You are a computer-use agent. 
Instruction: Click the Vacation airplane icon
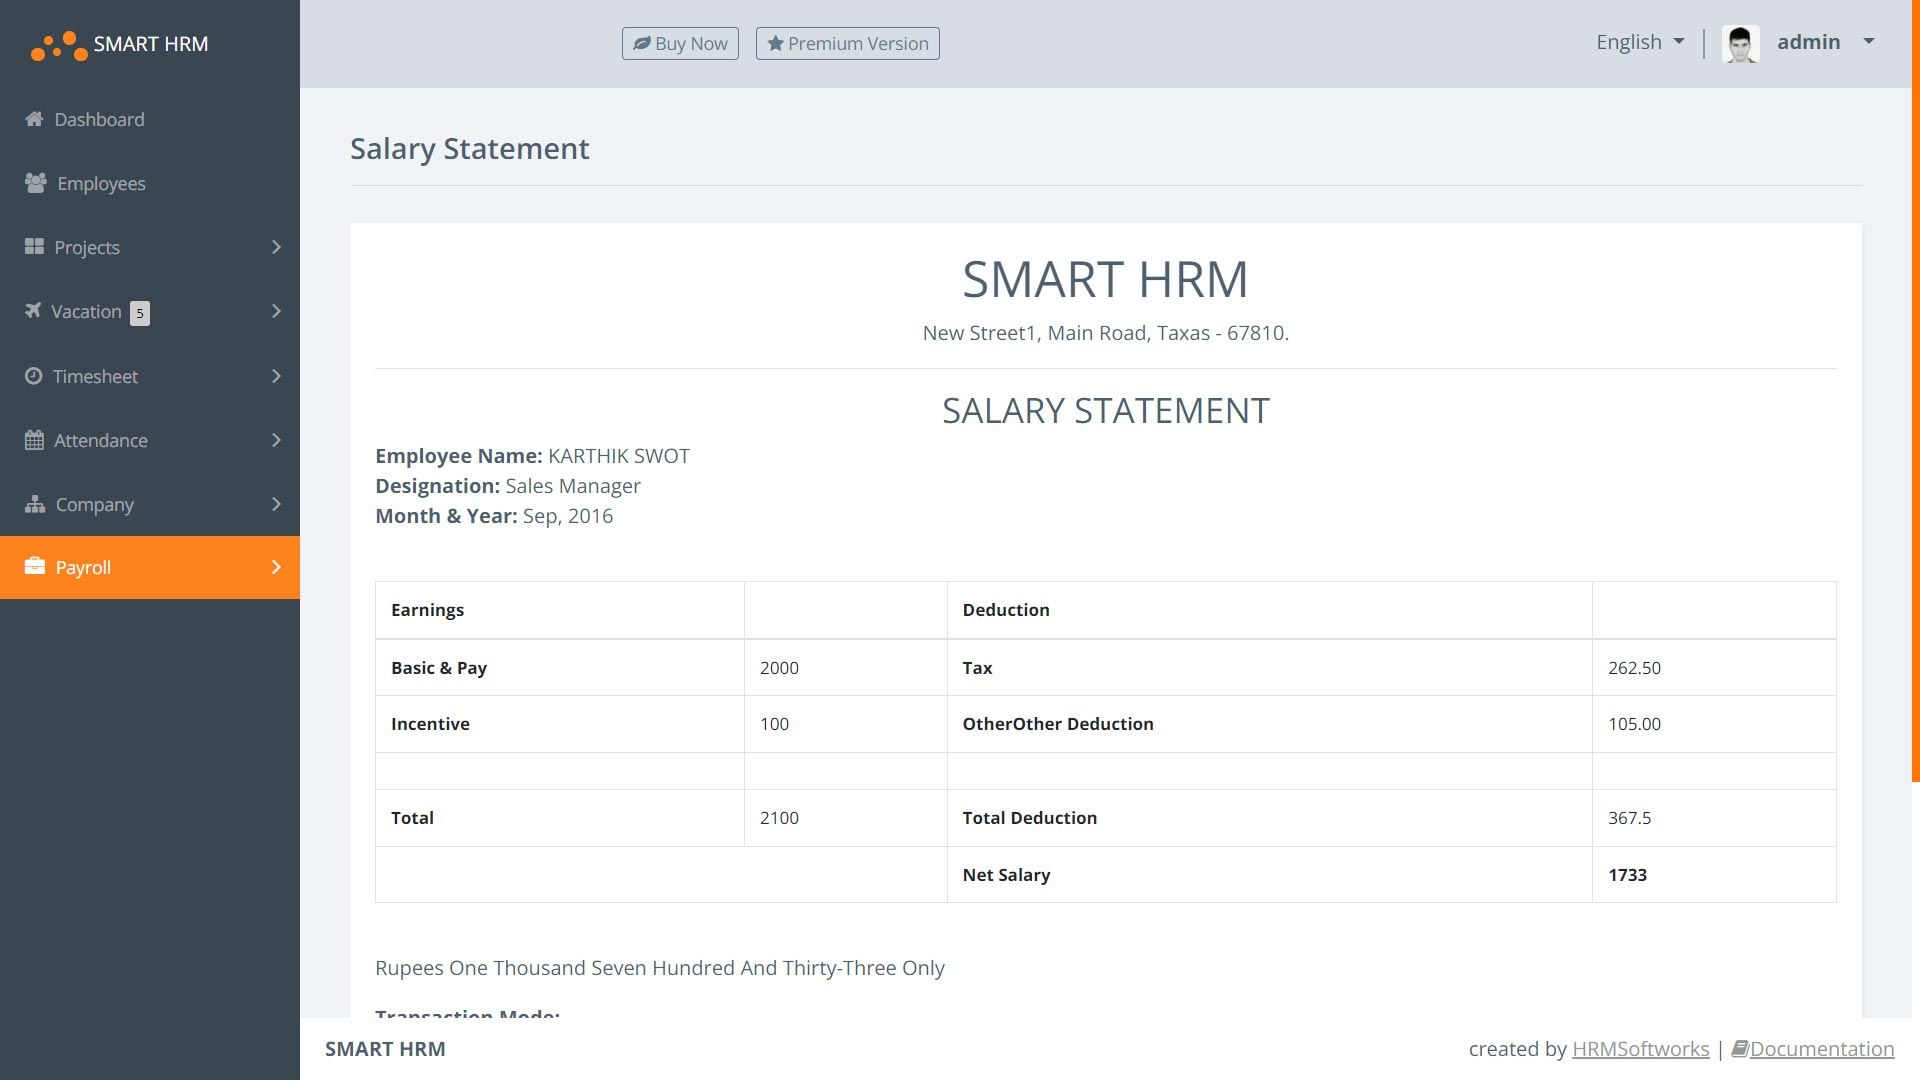(x=33, y=310)
